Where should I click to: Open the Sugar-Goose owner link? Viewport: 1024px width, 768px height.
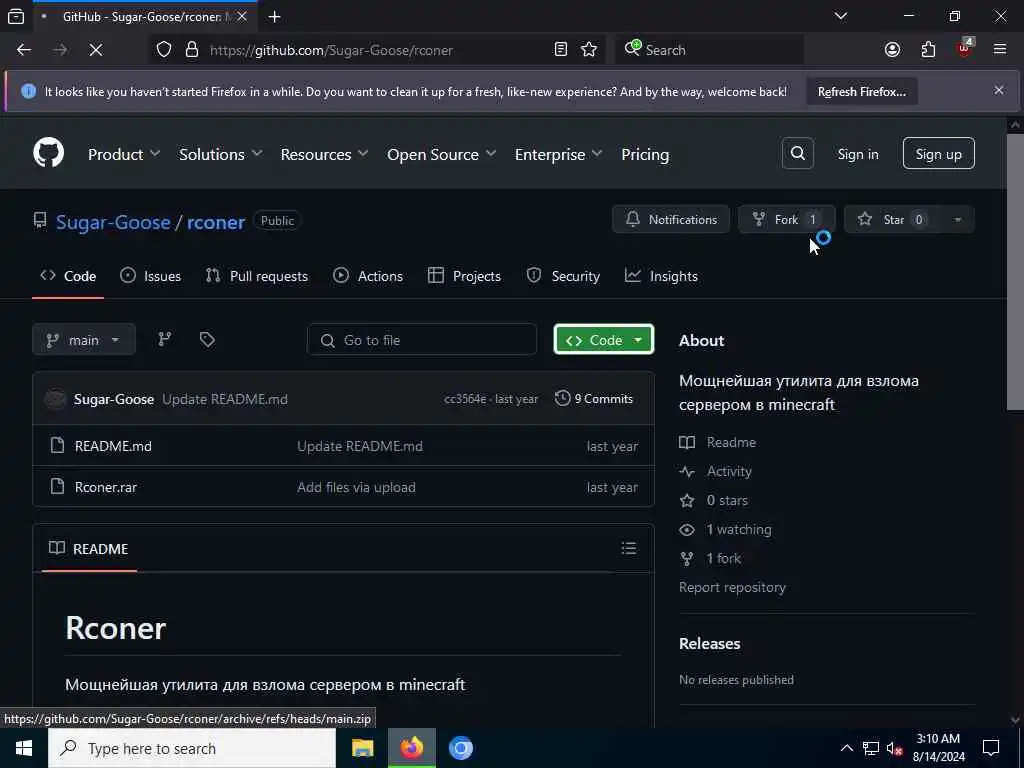113,222
